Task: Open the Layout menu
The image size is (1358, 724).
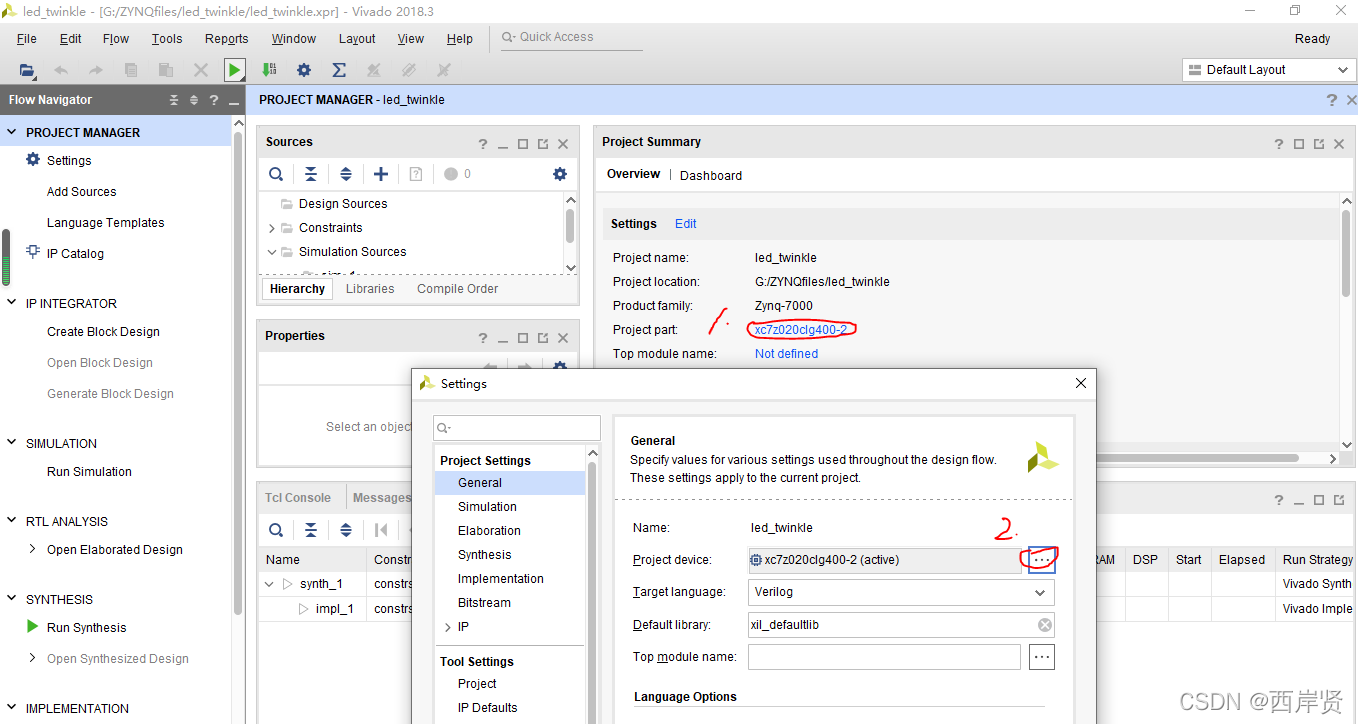Action: (x=357, y=39)
